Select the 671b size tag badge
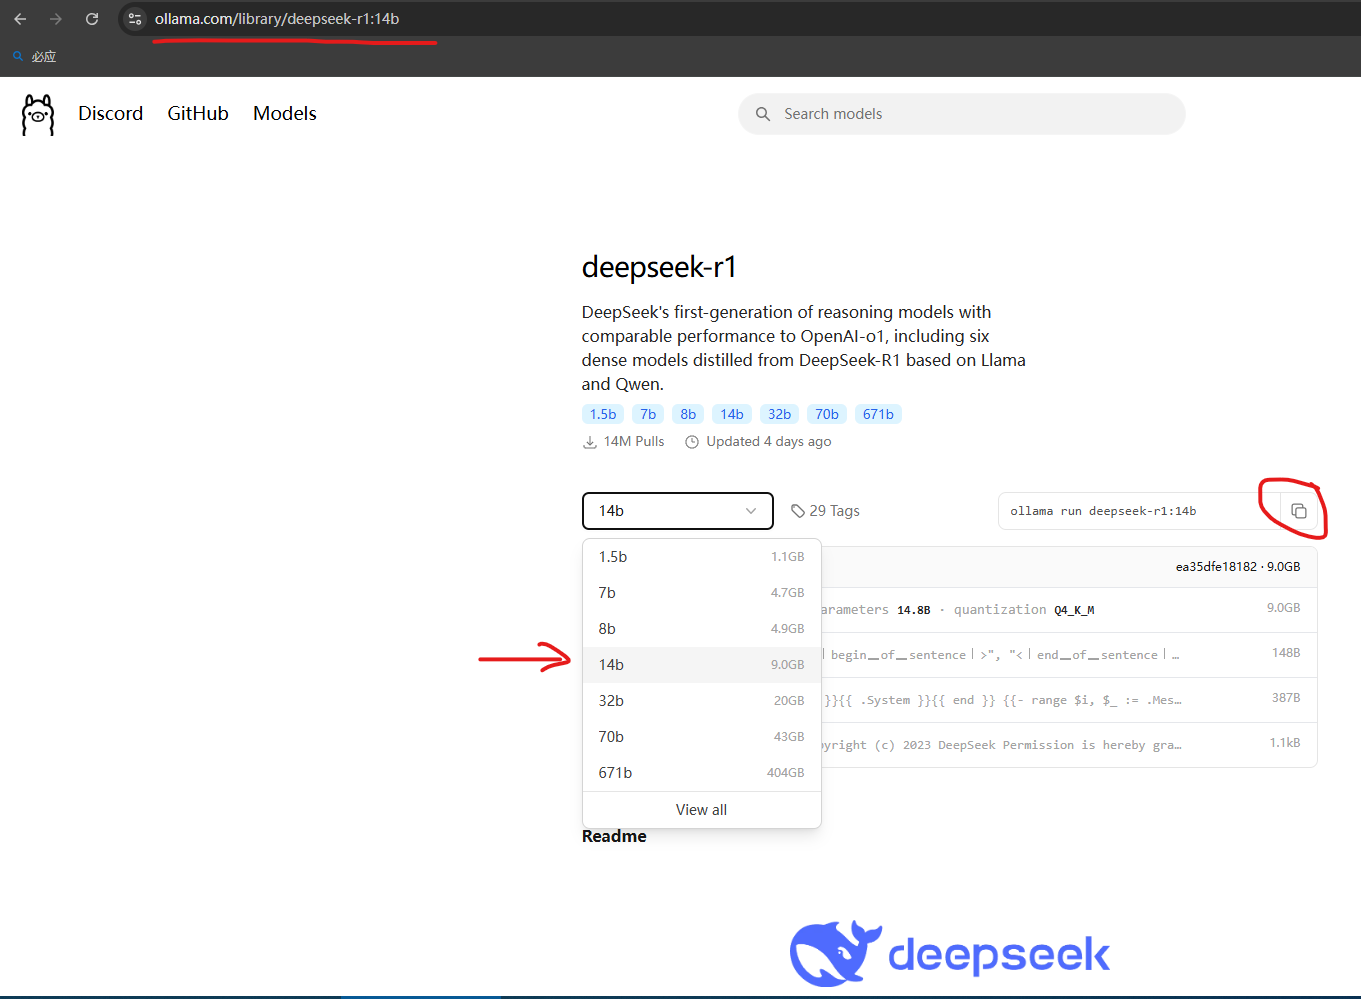 coord(878,414)
